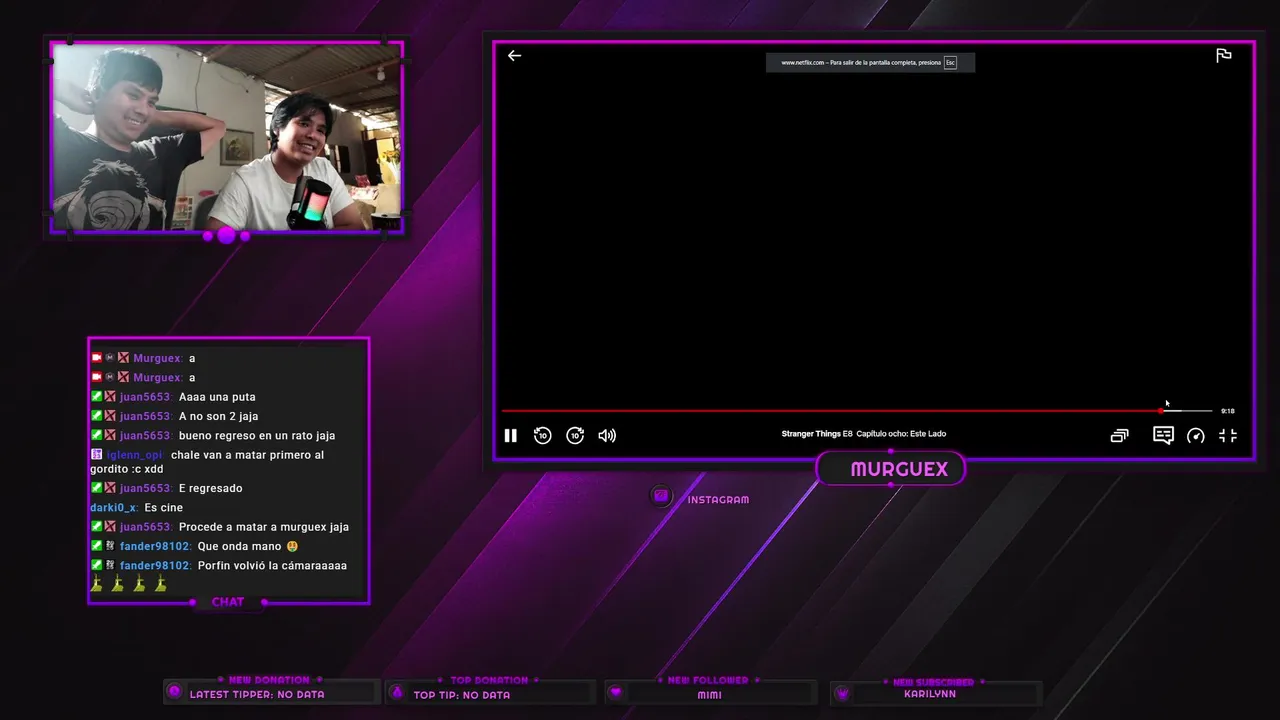This screenshot has width=1280, height=720.
Task: Click new follower name MIMI
Action: click(x=710, y=695)
